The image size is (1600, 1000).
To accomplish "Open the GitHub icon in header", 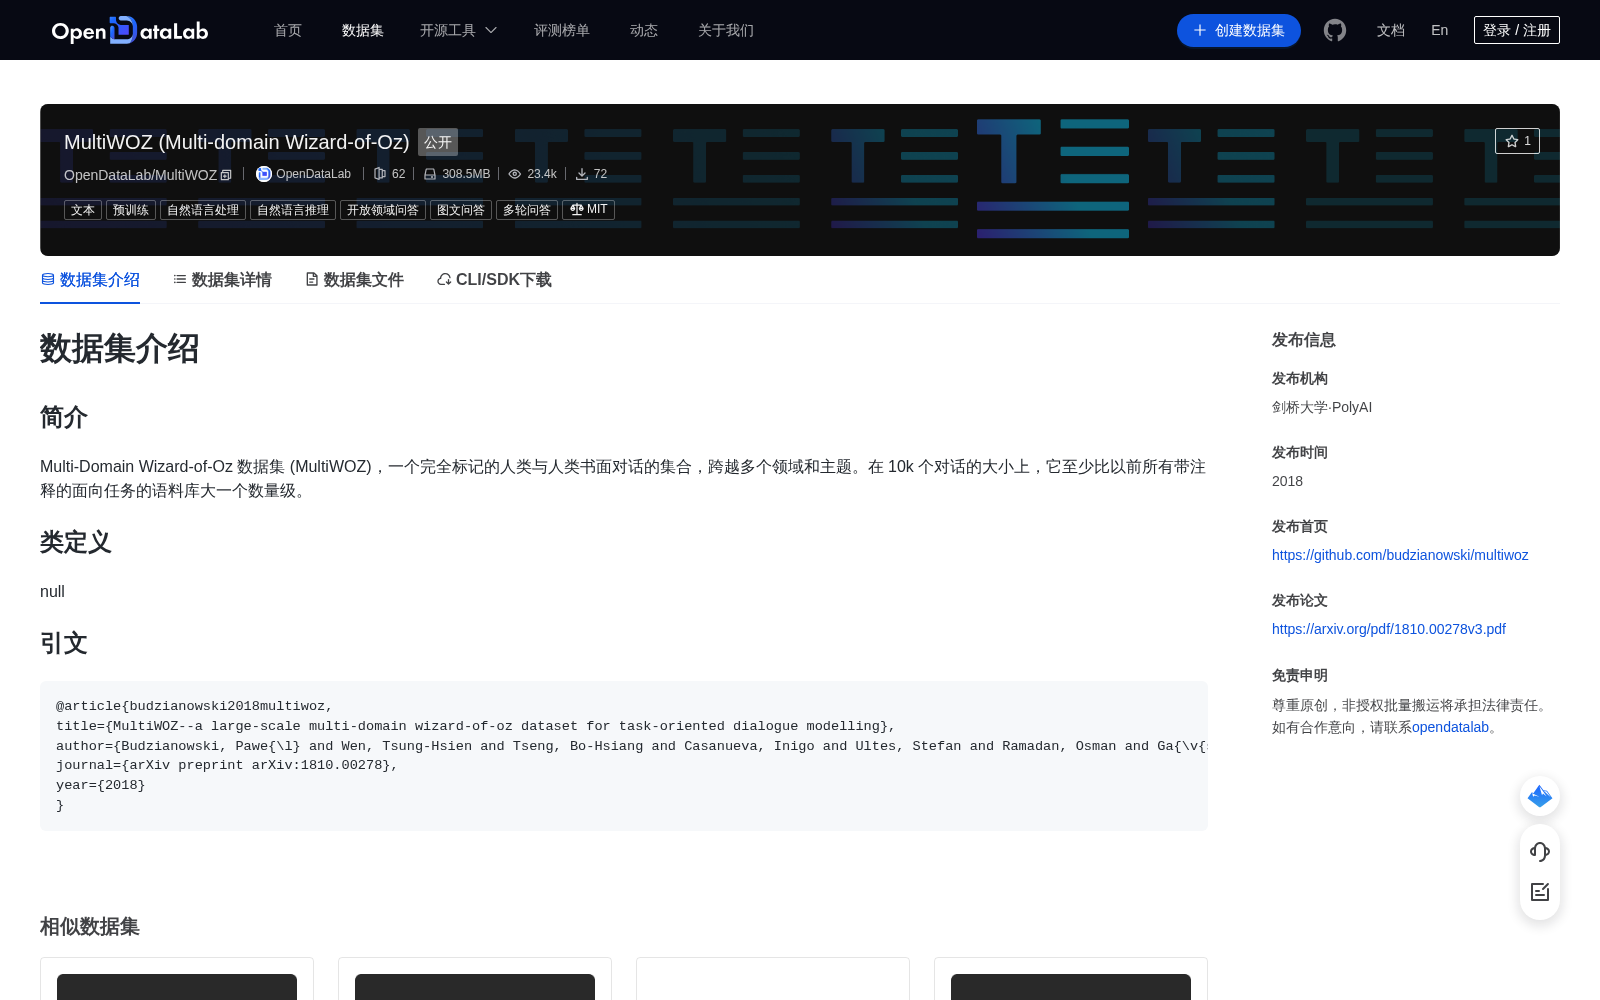I will (1335, 30).
